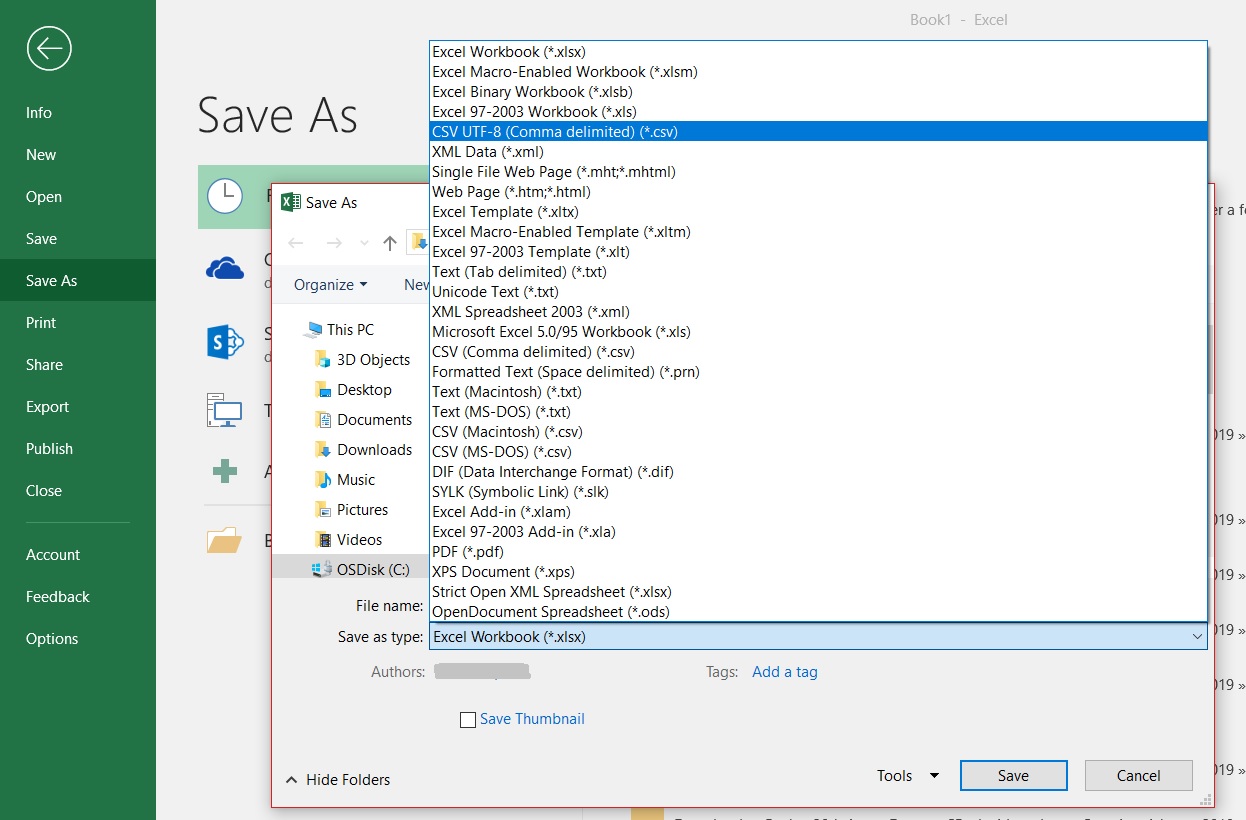Toggle the Save Thumbnail checkbox
The image size is (1246, 820).
(x=467, y=719)
